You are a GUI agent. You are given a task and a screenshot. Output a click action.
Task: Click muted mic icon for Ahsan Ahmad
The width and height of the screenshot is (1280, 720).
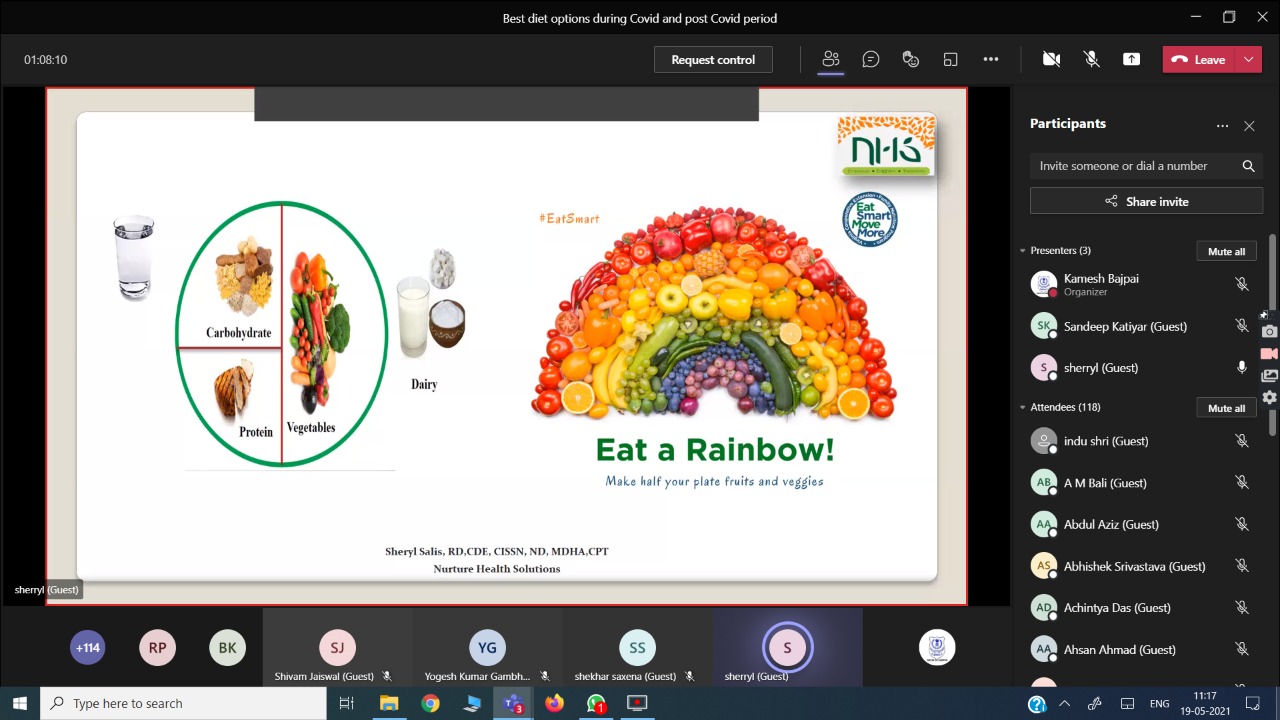[1242, 650]
